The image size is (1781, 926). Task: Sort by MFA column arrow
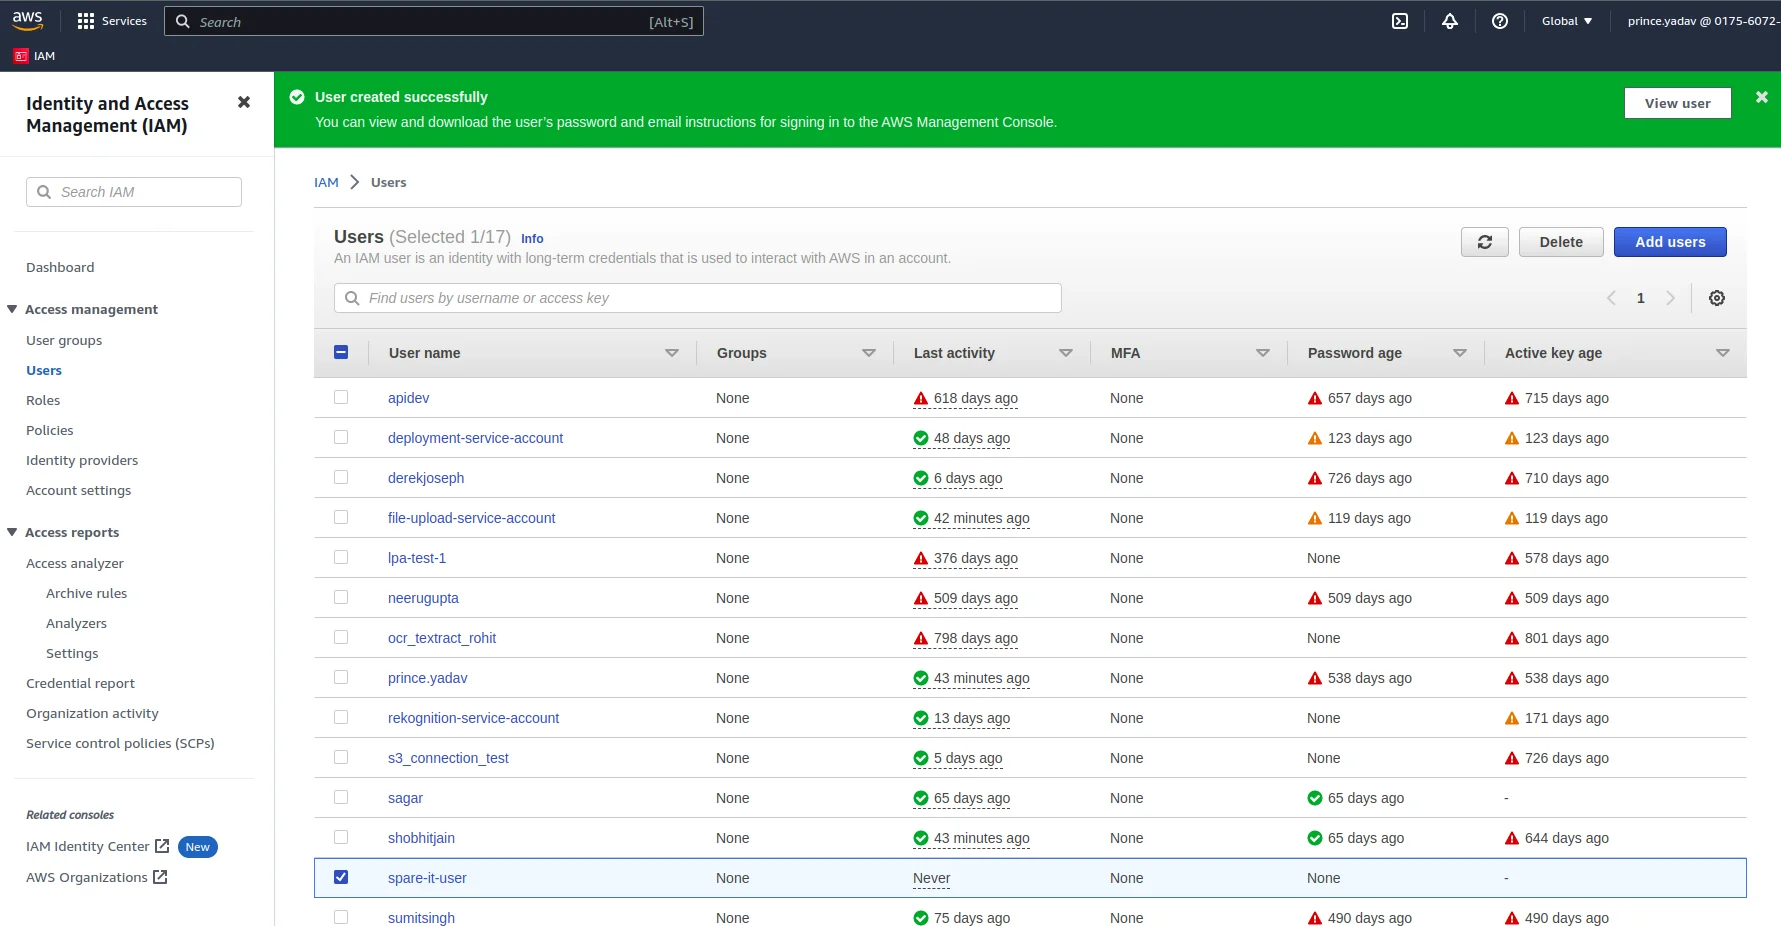pos(1263,353)
